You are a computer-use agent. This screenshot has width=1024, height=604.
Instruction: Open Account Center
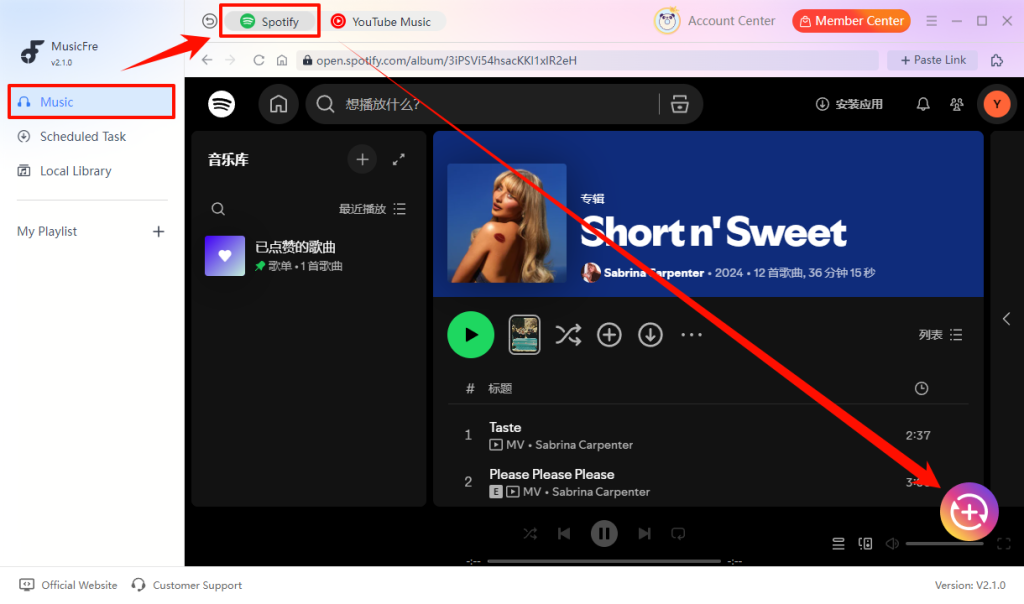[714, 21]
